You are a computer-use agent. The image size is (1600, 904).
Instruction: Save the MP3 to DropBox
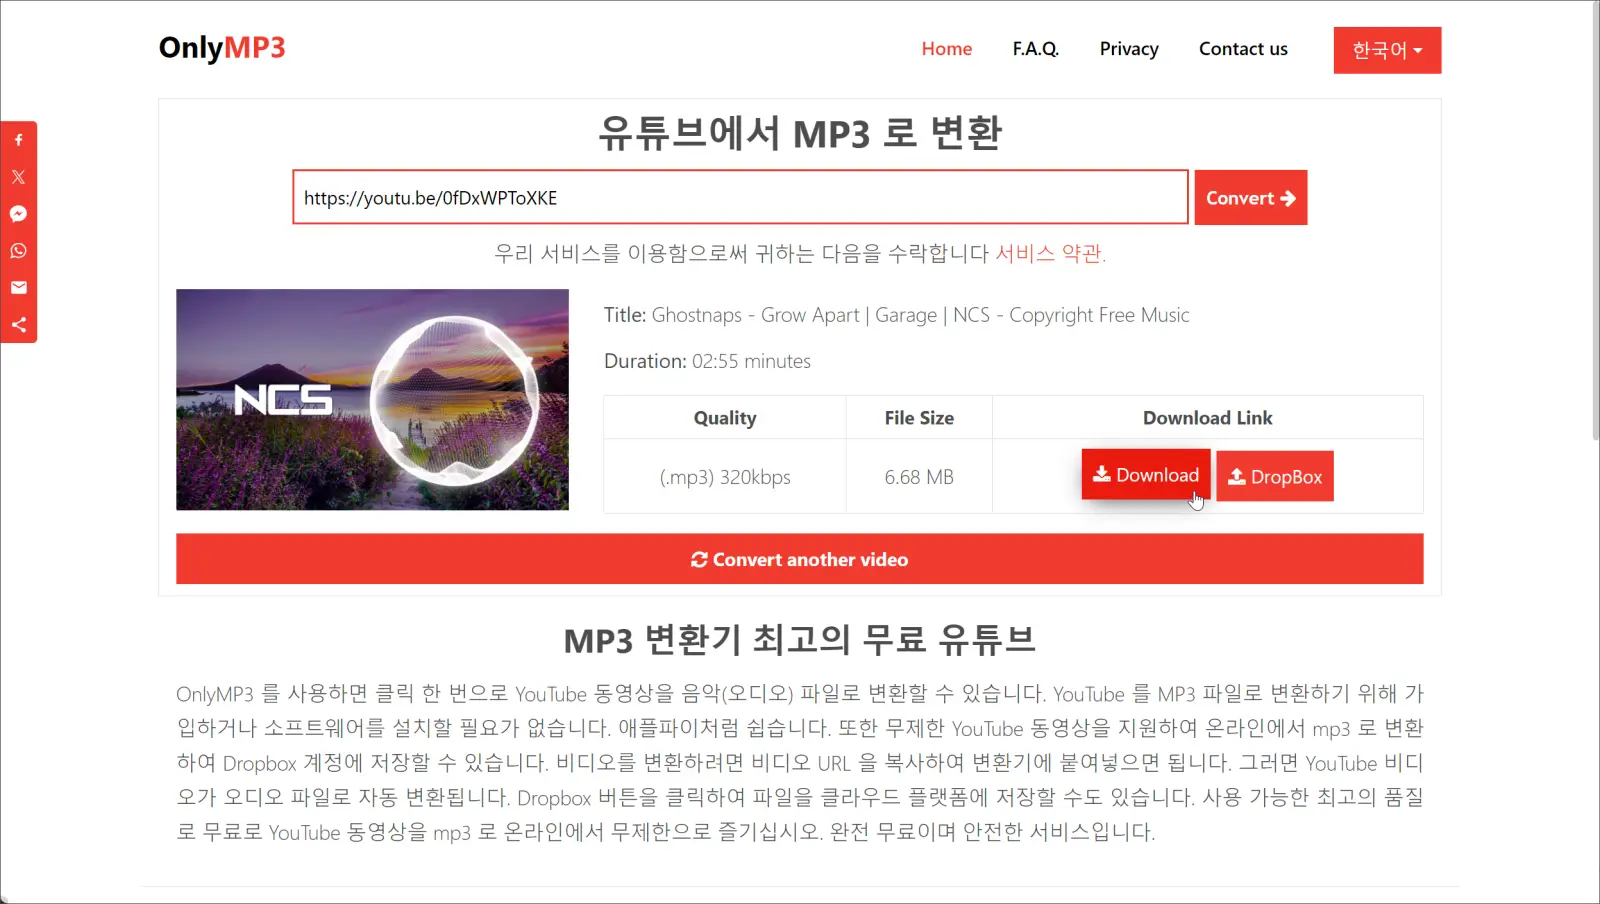pyautogui.click(x=1274, y=476)
